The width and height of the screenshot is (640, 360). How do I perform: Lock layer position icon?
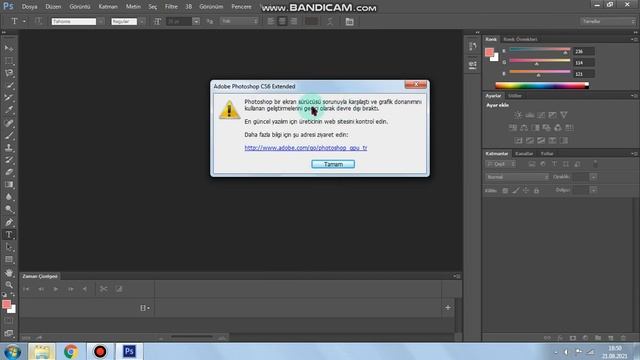pos(526,191)
